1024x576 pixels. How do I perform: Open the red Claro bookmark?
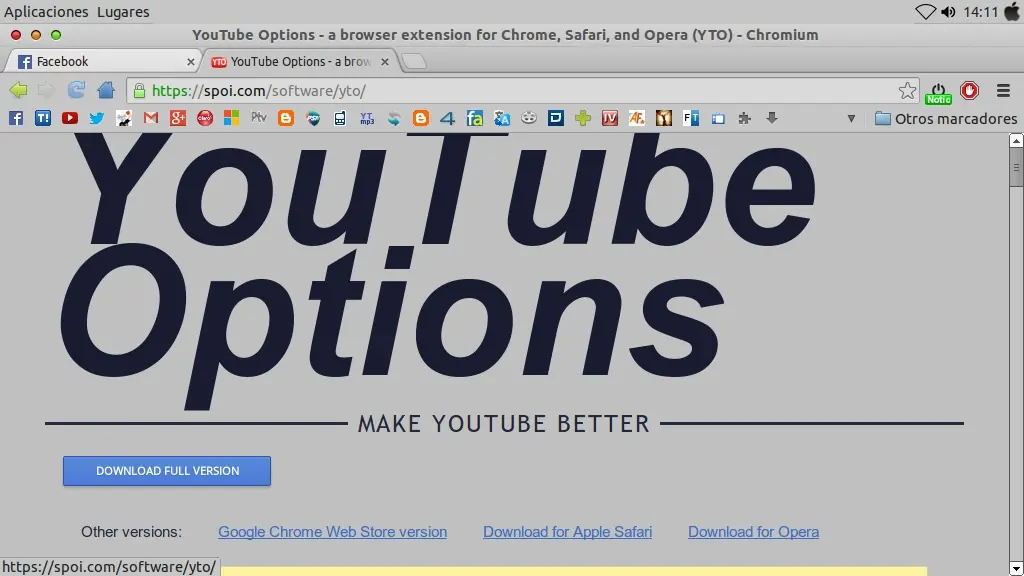[x=205, y=118]
